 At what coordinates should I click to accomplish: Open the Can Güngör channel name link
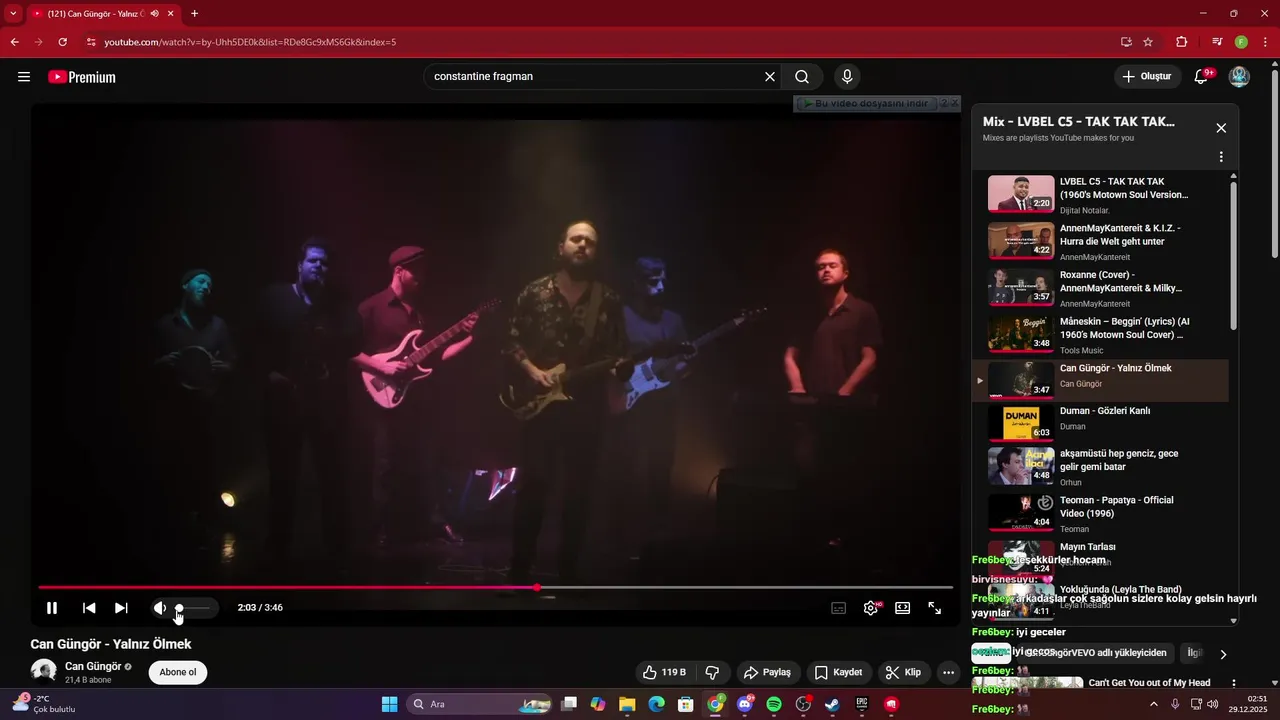point(93,666)
